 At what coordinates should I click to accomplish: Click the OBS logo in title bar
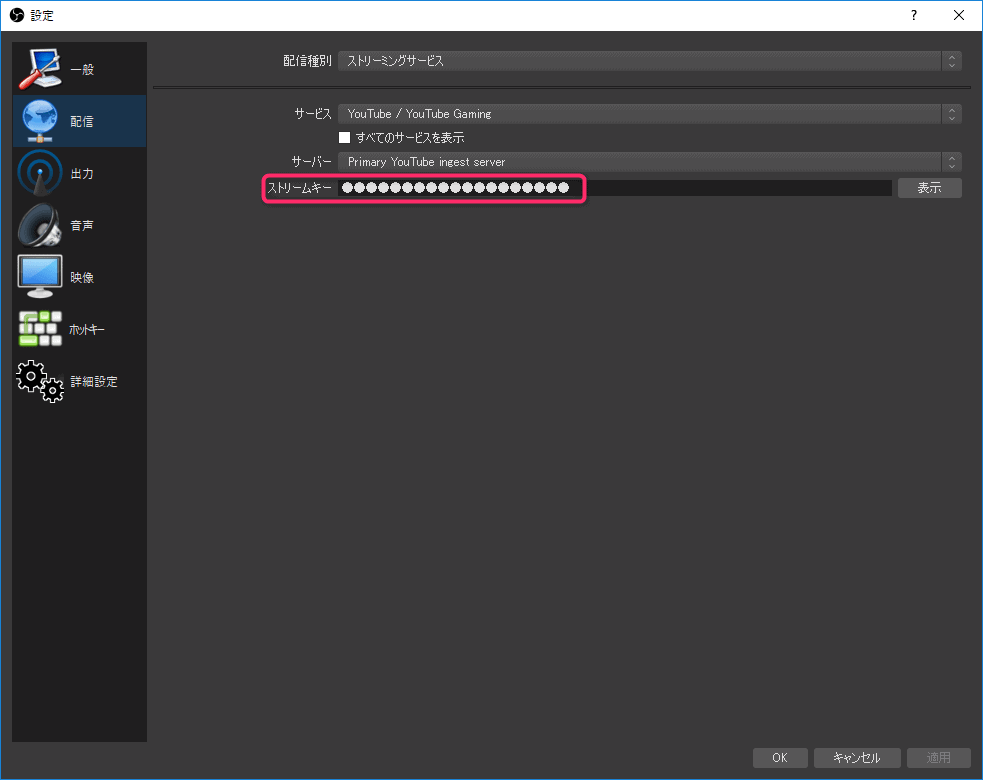tap(16, 15)
